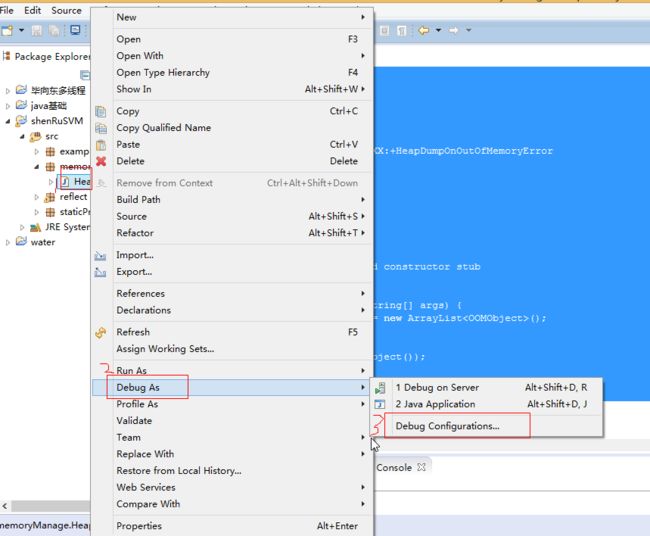
Task: Open the New submenu
Action: tap(233, 17)
